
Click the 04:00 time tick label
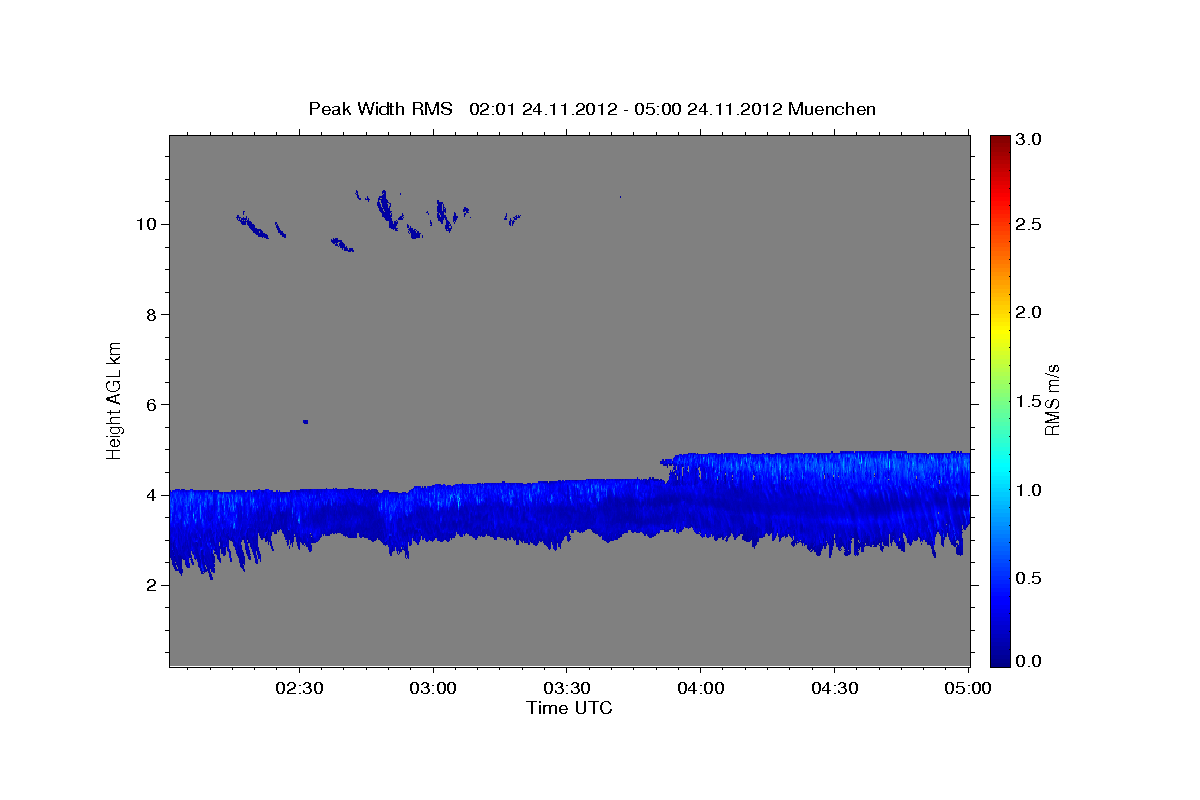(701, 689)
